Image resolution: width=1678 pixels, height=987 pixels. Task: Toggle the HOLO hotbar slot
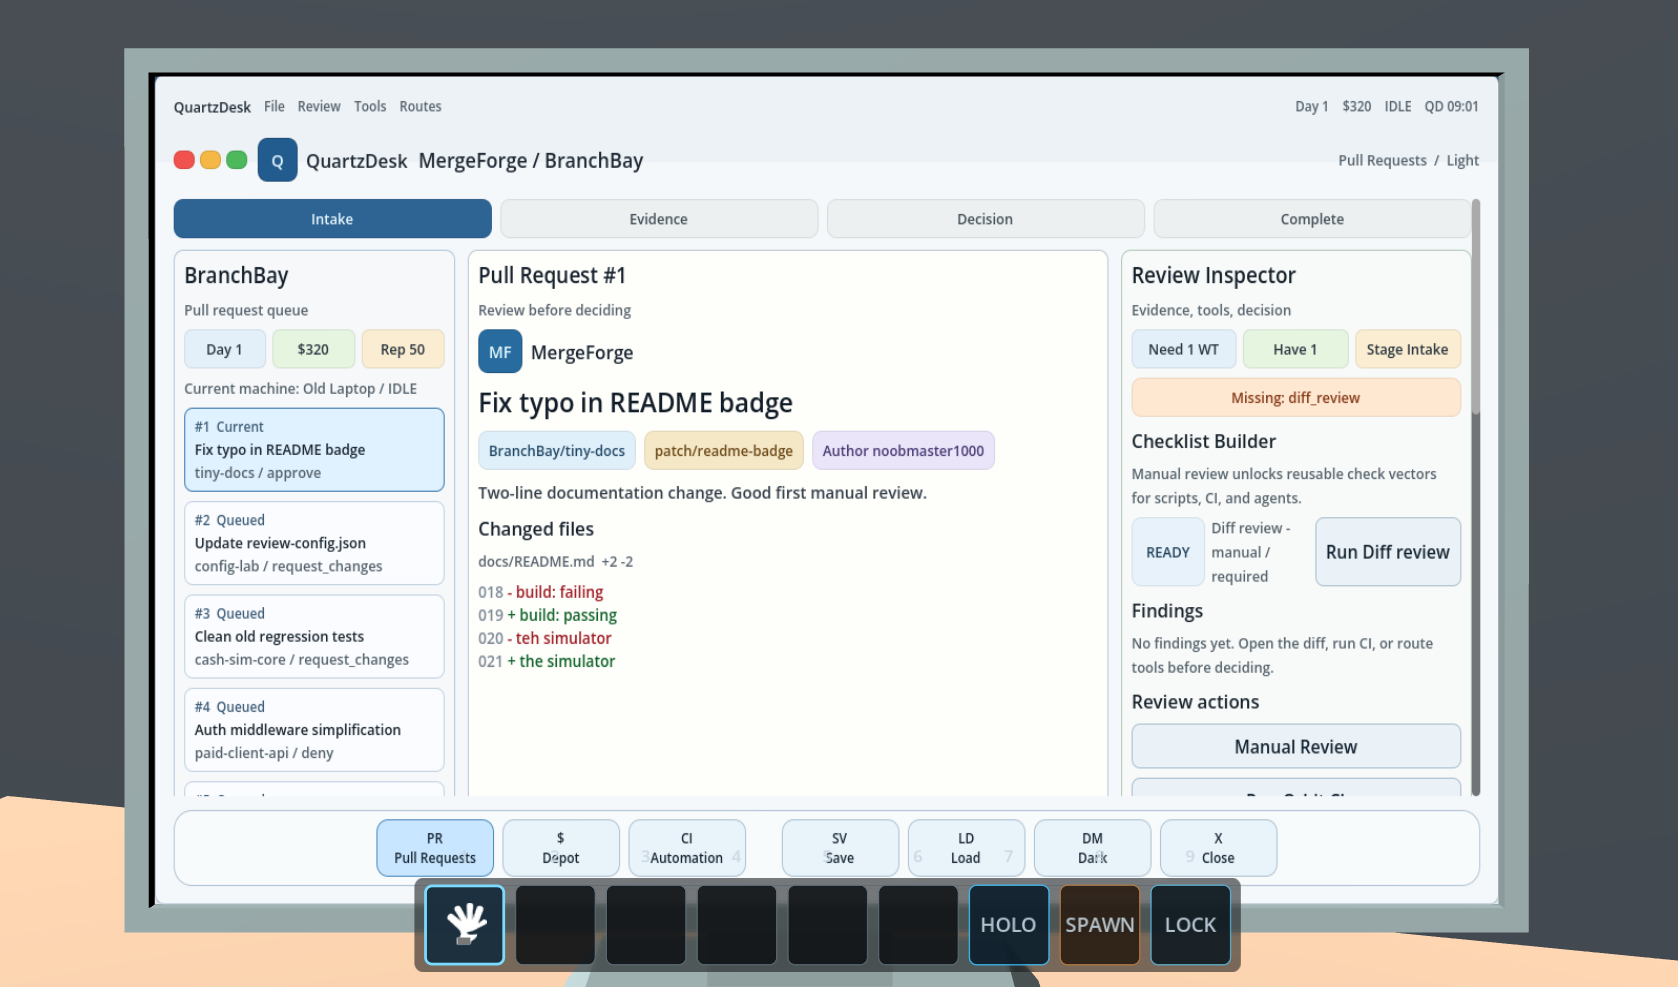click(x=1009, y=925)
